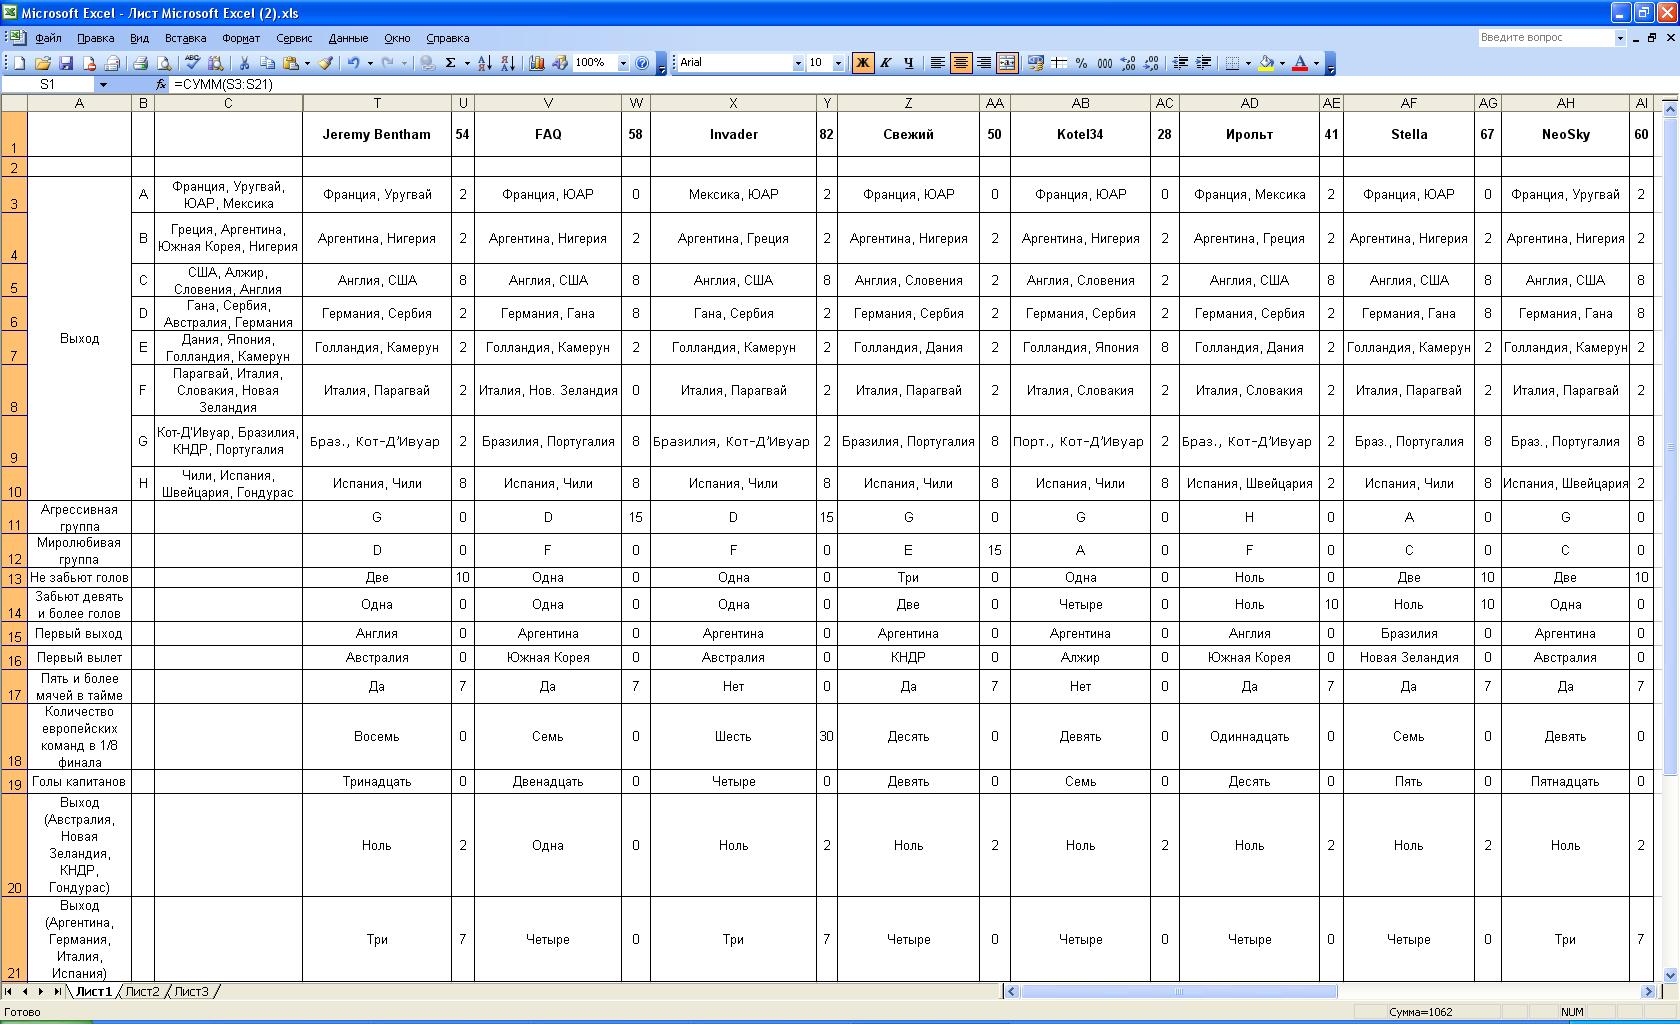Click the Save icon in the toolbar

point(66,63)
